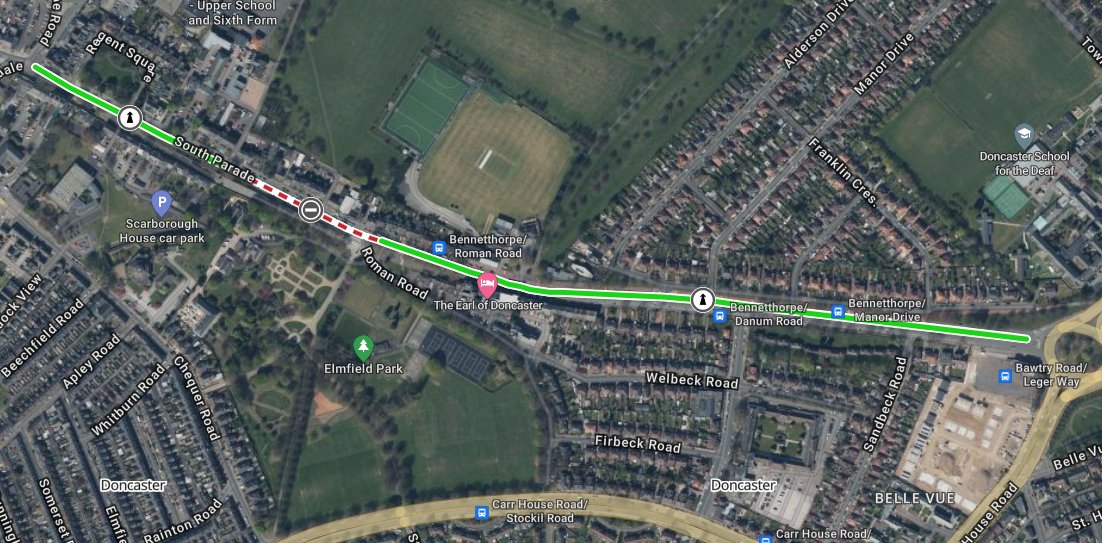
Task: Select the route pin near Danum Road
Action: click(702, 299)
